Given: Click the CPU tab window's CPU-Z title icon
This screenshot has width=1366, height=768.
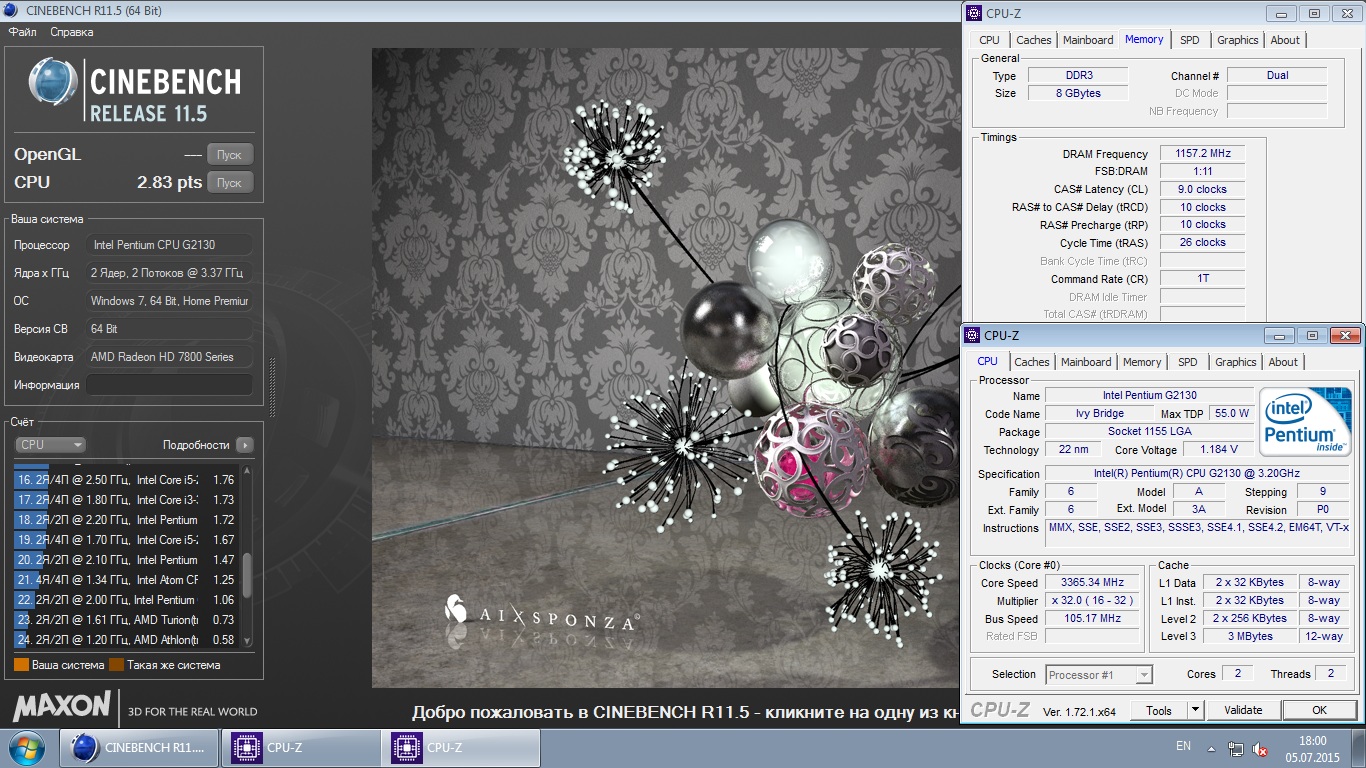Looking at the screenshot, I should pyautogui.click(x=972, y=335).
